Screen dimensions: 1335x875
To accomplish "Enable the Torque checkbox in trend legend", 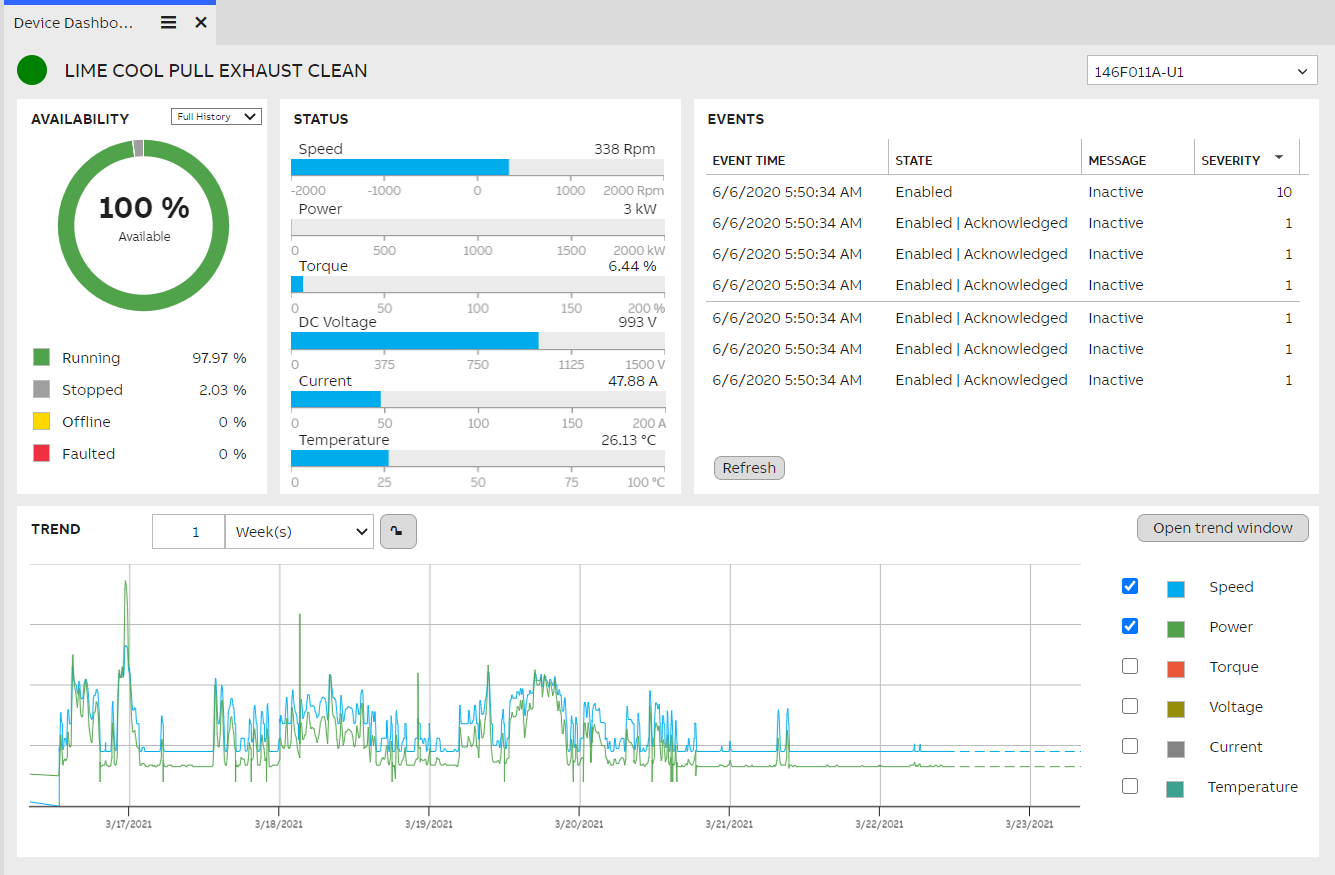I will pos(1129,665).
